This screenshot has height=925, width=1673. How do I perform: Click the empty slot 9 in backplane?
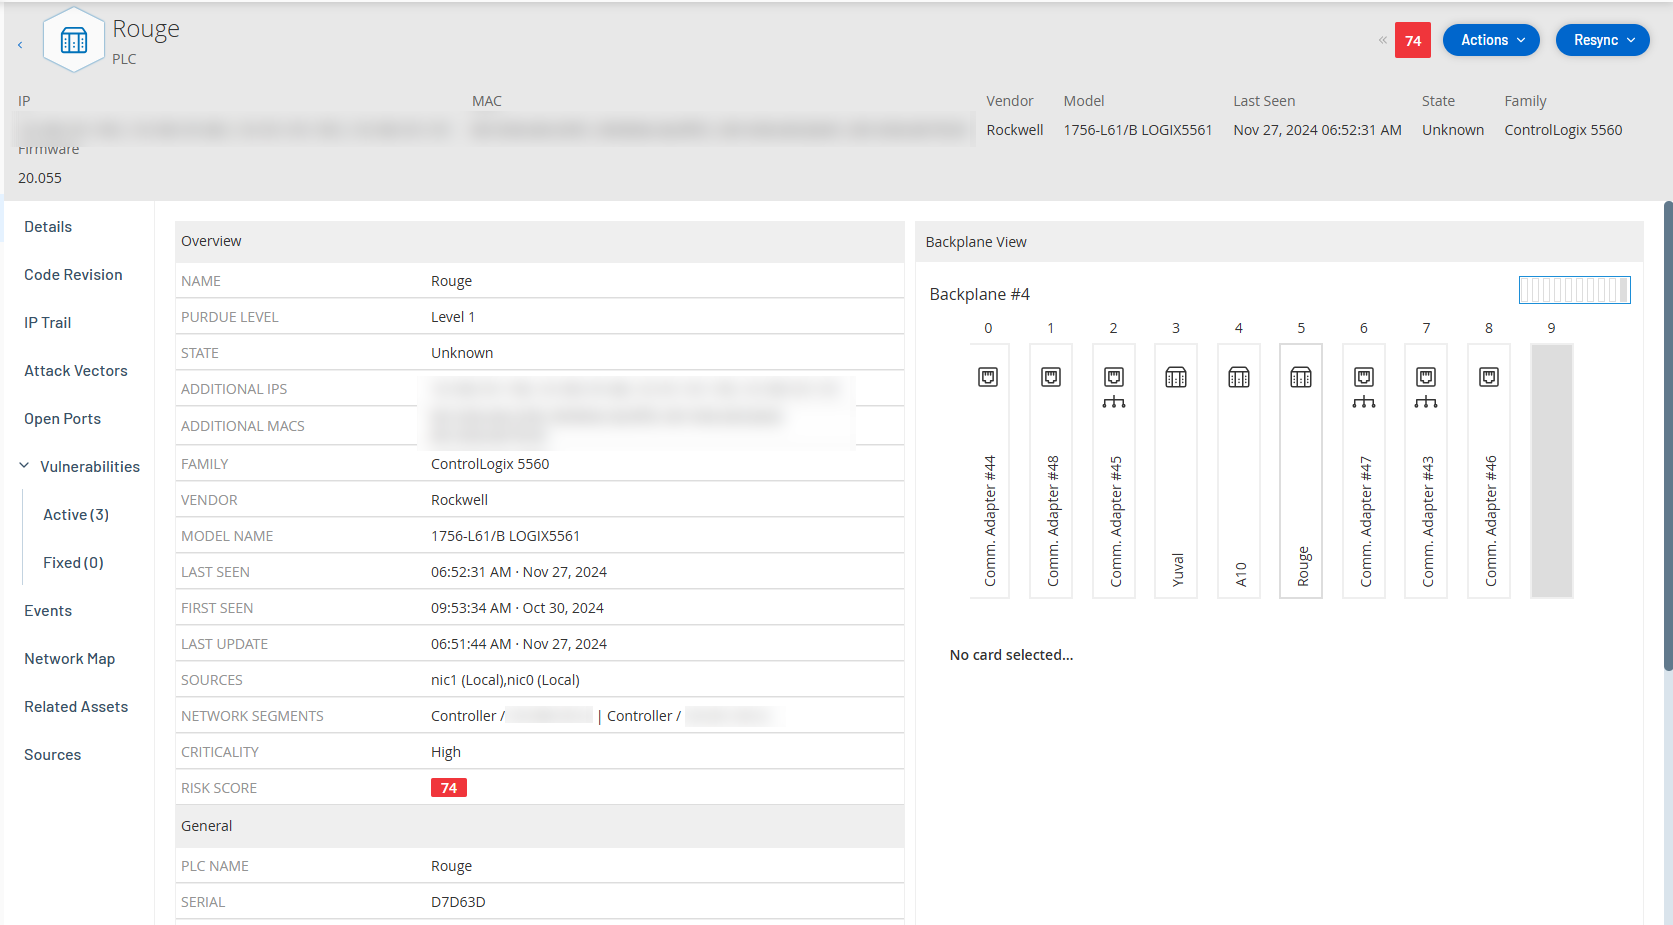point(1551,471)
